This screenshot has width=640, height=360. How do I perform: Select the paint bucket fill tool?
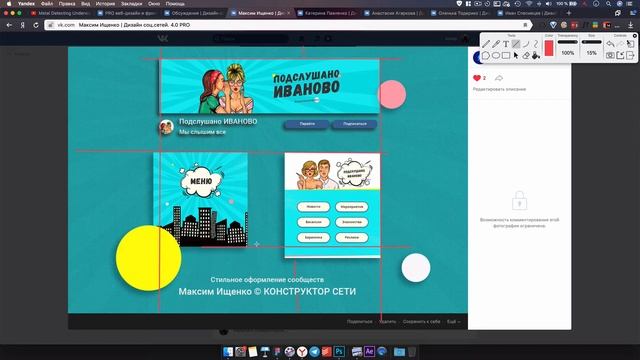point(536,55)
